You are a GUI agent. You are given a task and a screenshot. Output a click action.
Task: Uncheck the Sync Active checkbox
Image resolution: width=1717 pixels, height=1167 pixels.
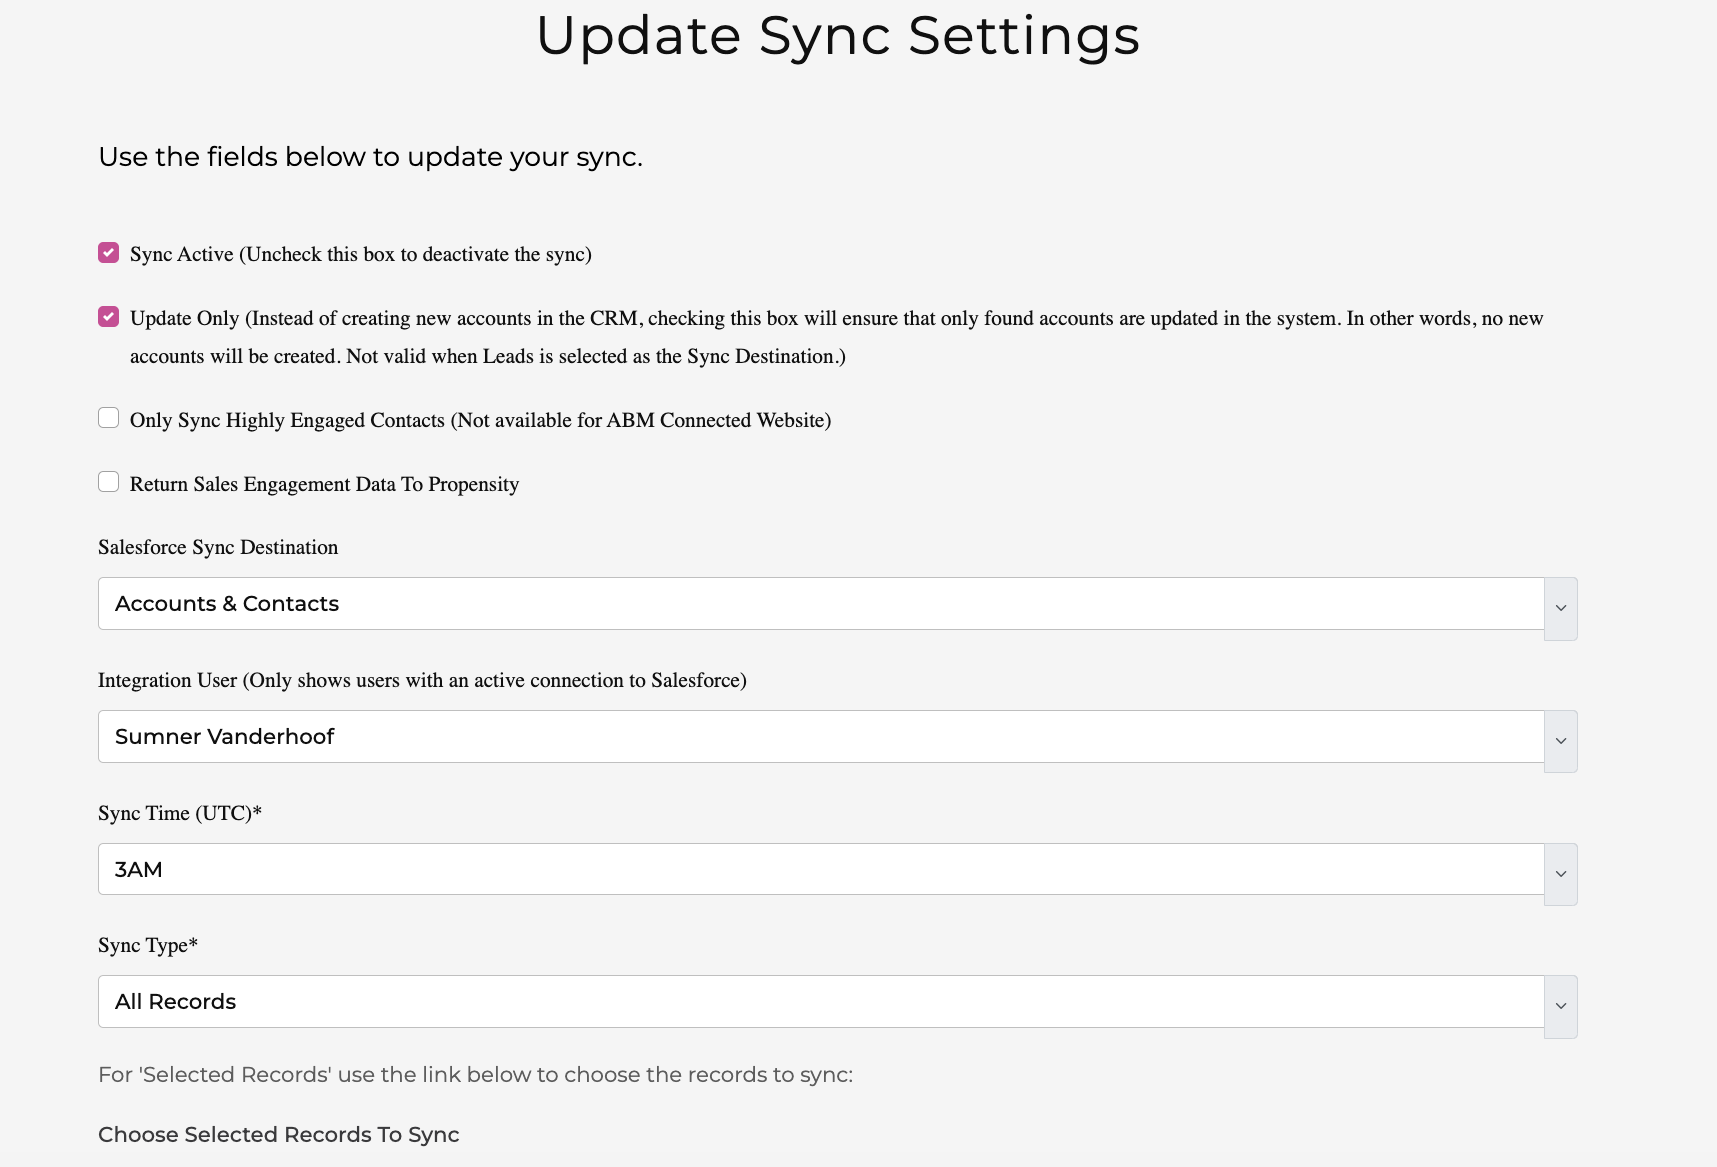pos(108,252)
